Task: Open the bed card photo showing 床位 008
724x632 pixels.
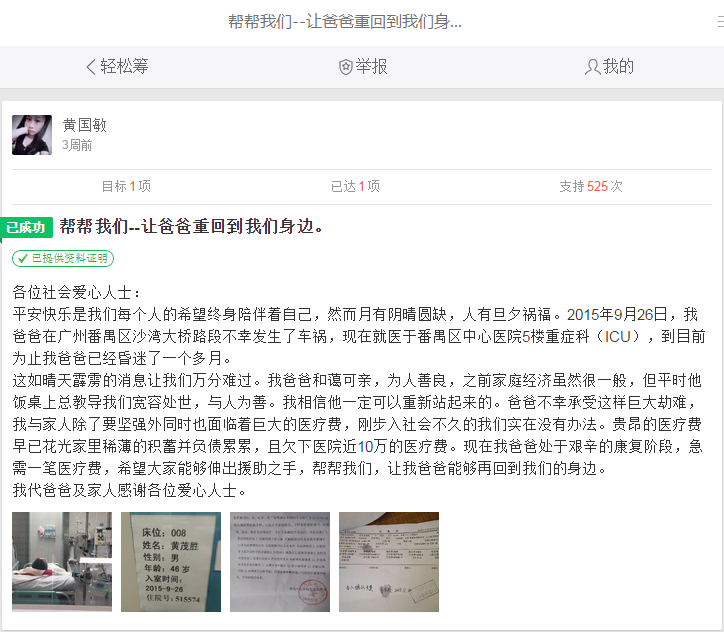Action: [171, 562]
